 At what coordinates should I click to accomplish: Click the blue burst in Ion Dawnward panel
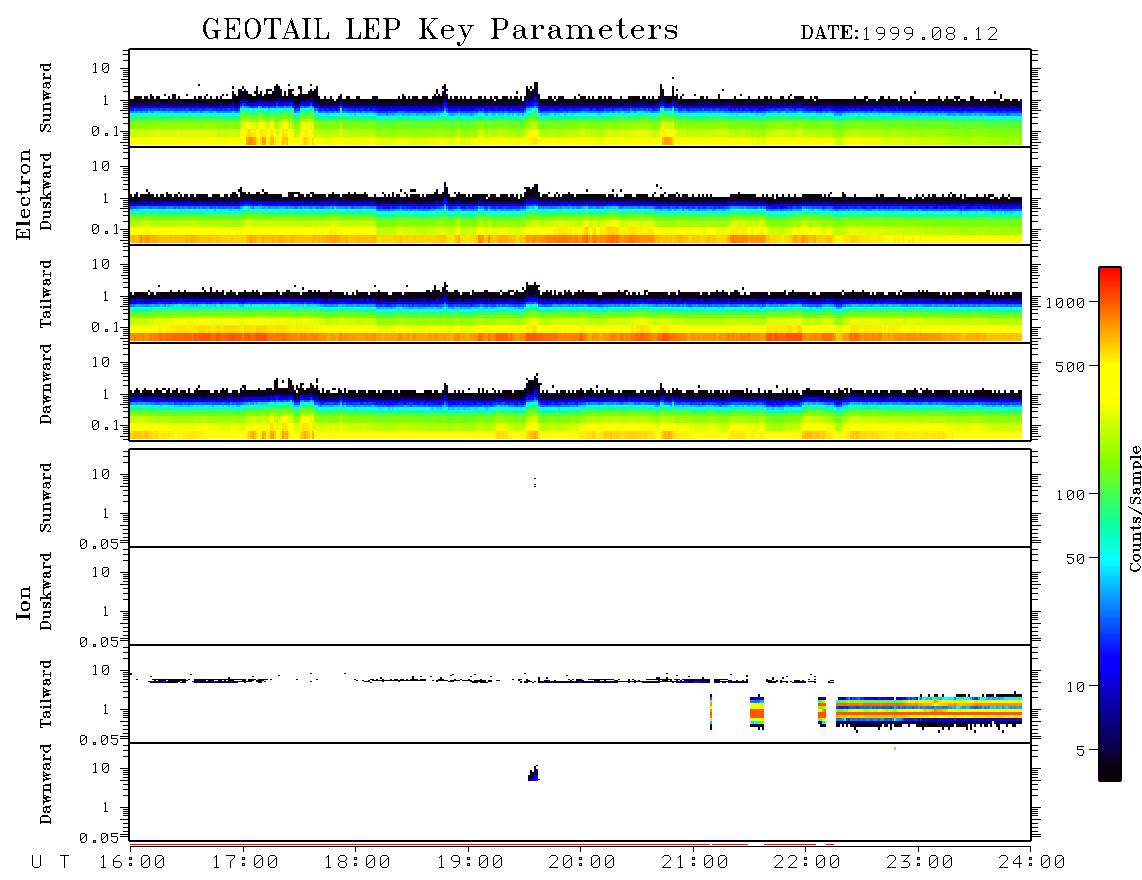(x=534, y=774)
